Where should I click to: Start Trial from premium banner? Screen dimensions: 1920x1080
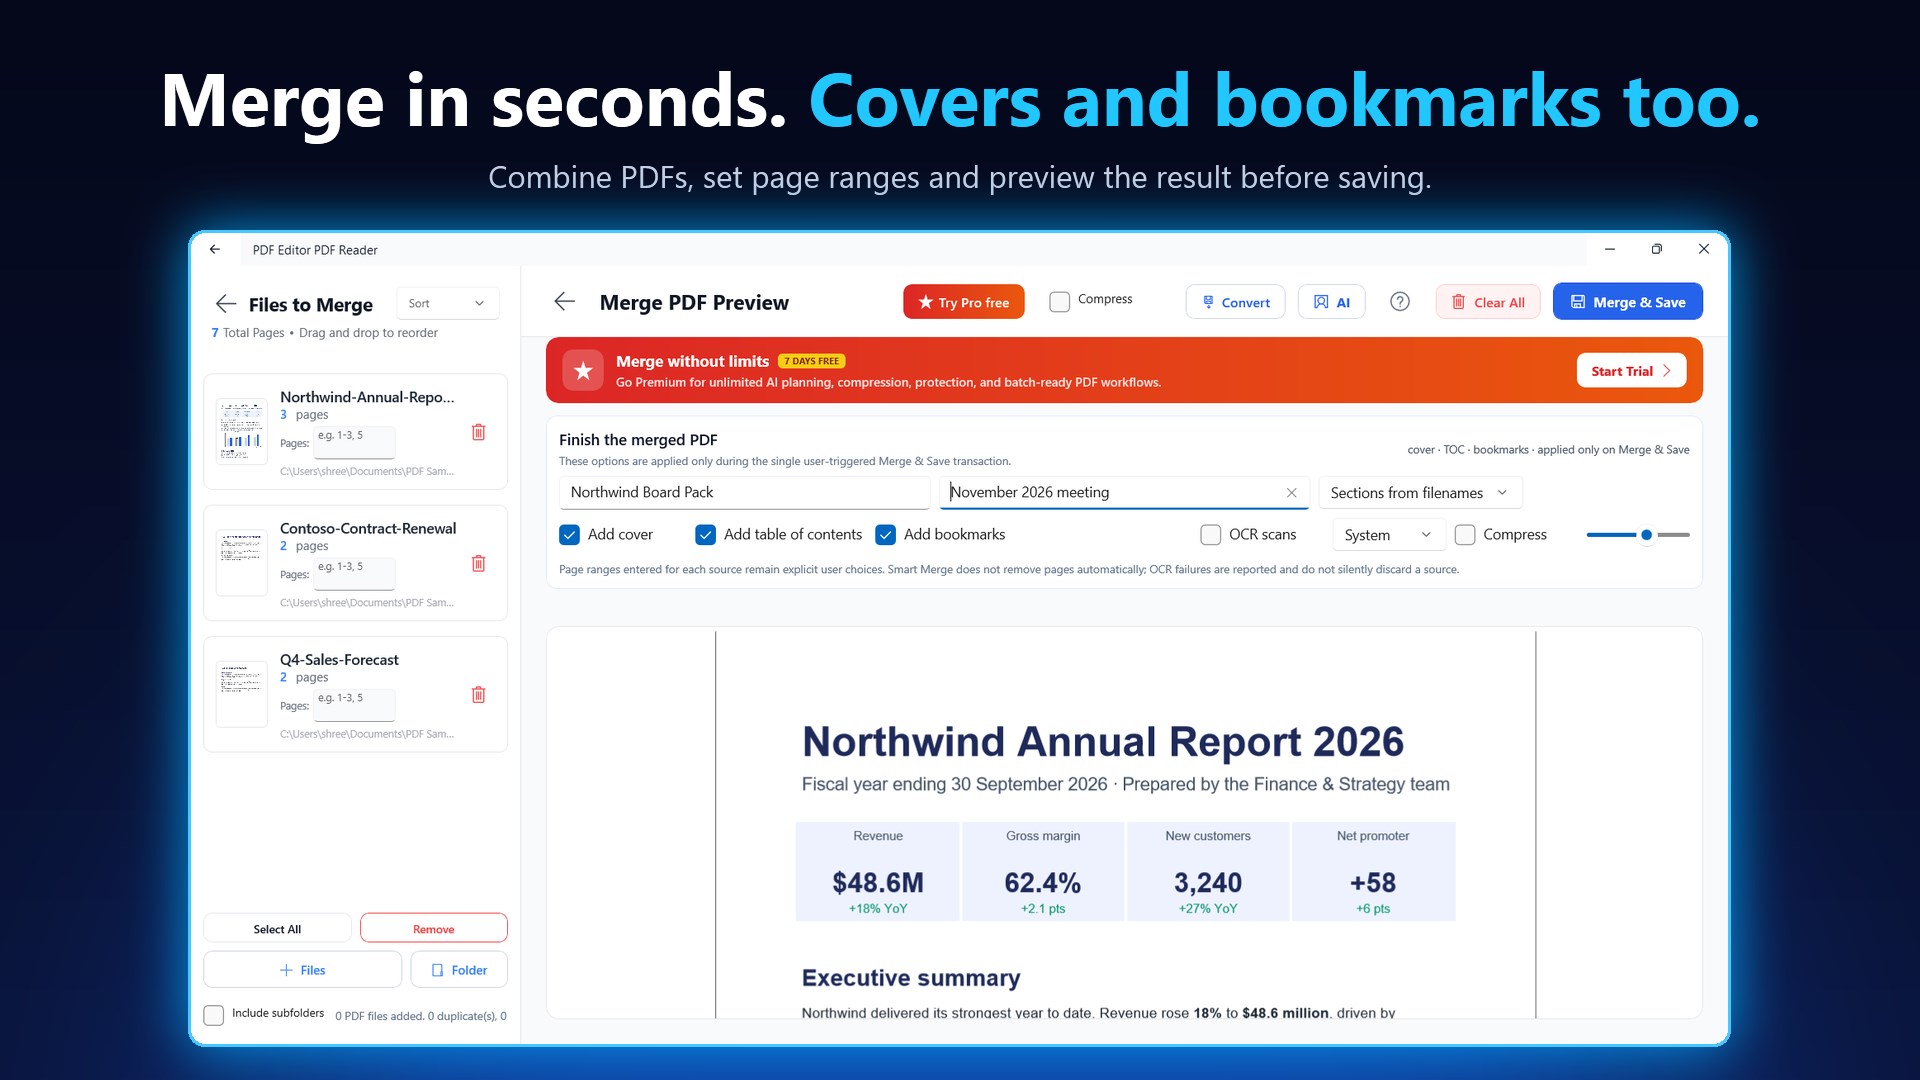tap(1631, 370)
